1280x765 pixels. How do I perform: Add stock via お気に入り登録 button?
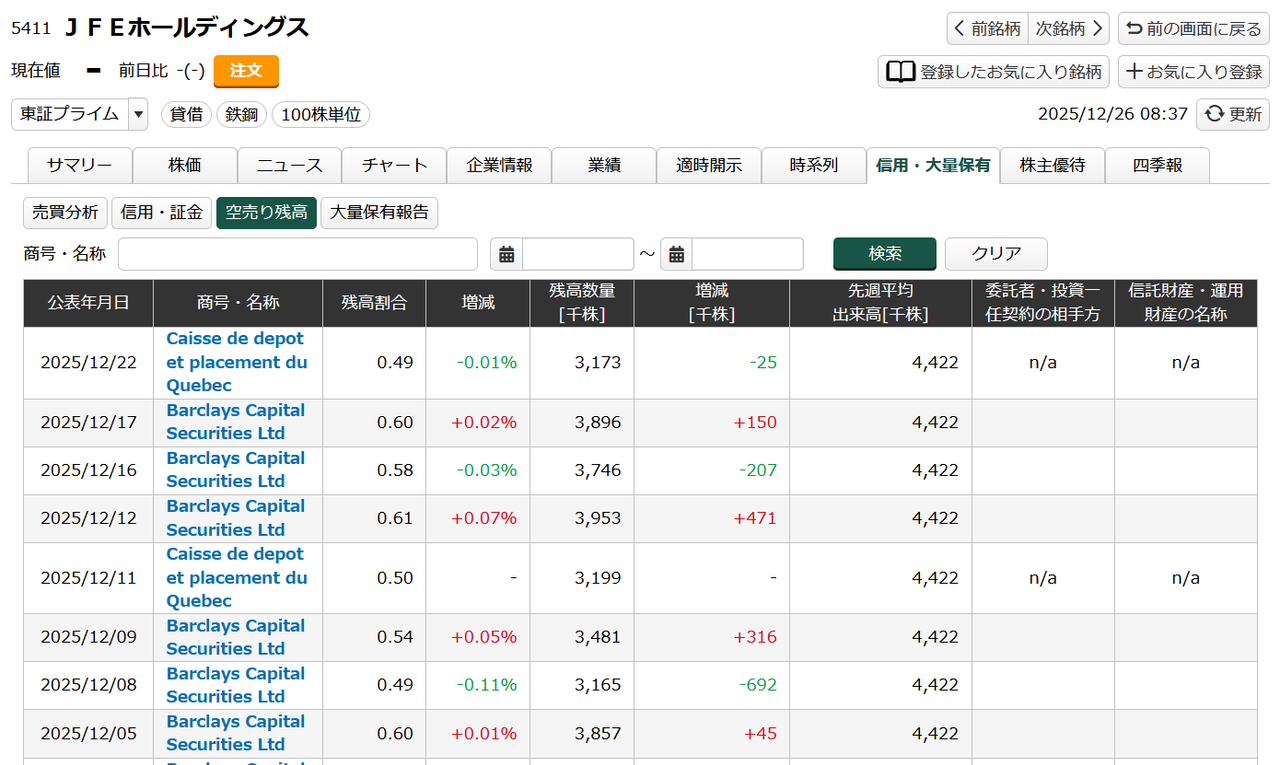(1194, 72)
